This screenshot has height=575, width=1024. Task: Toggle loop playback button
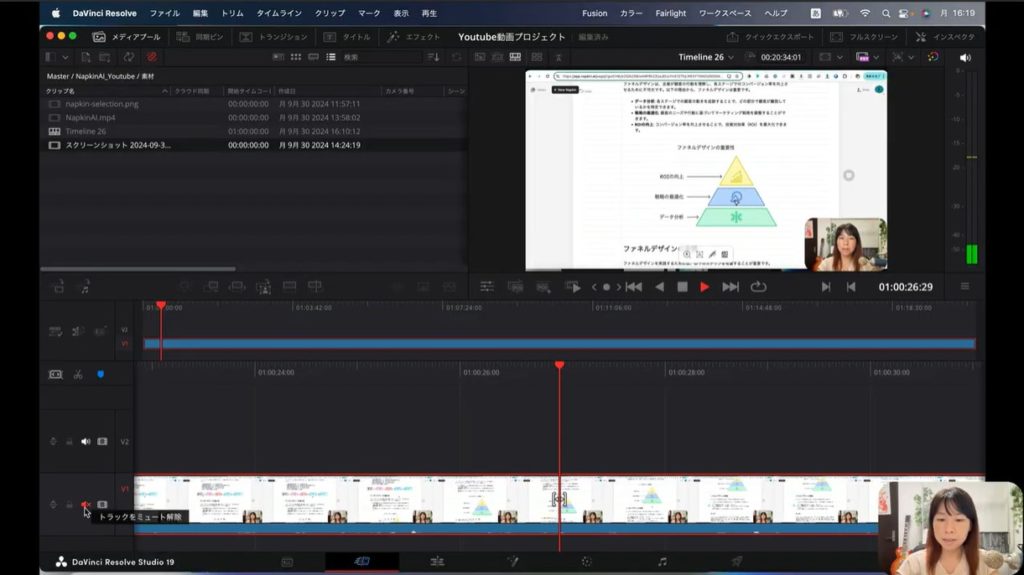[758, 287]
